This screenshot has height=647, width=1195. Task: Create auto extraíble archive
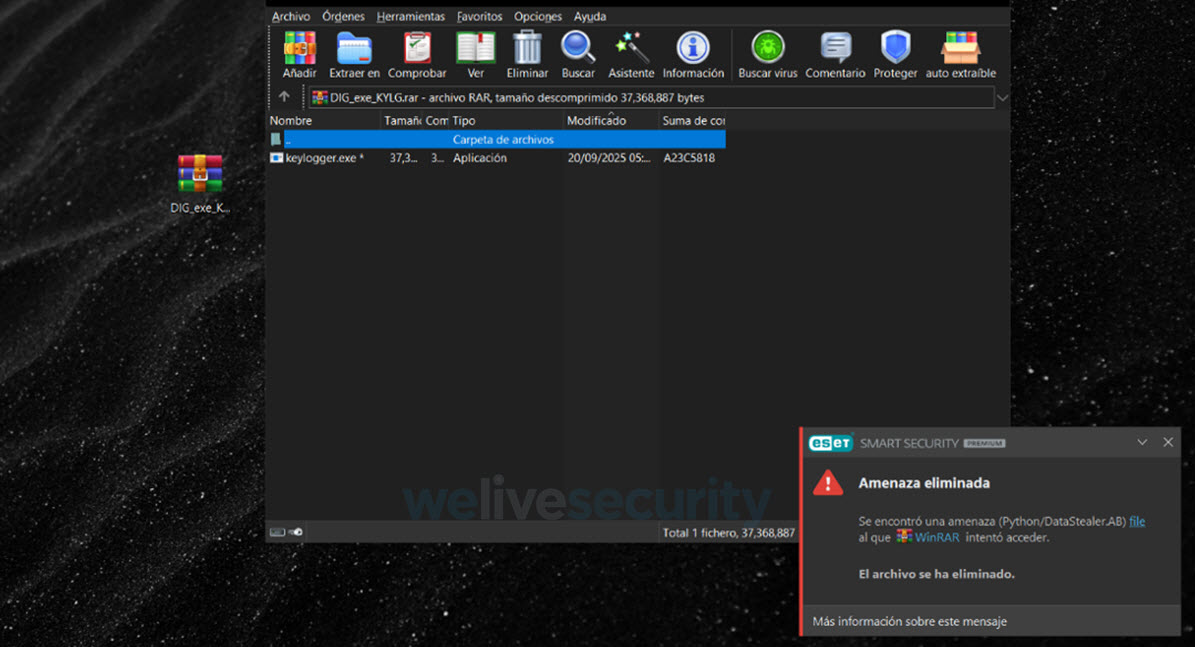[x=960, y=49]
